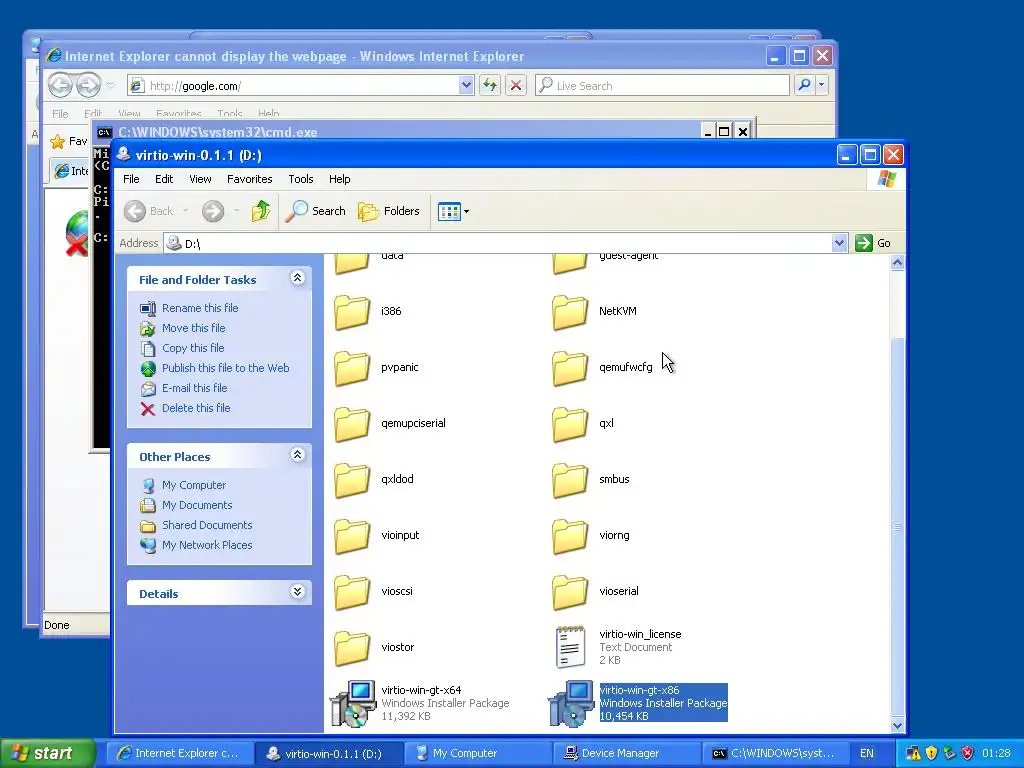Open the File menu in Explorer
1024x768 pixels.
(x=131, y=179)
